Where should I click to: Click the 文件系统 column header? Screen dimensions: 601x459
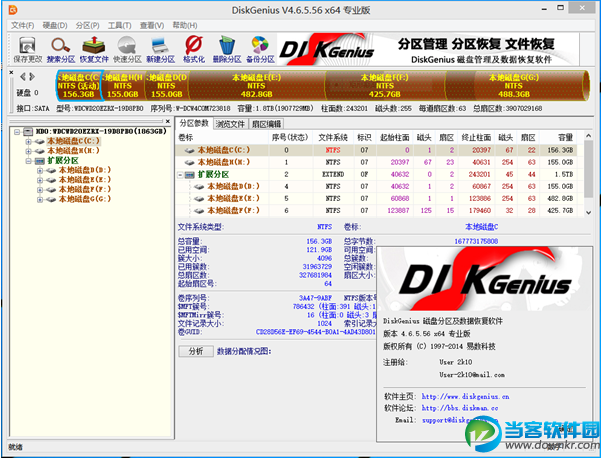pyautogui.click(x=333, y=137)
